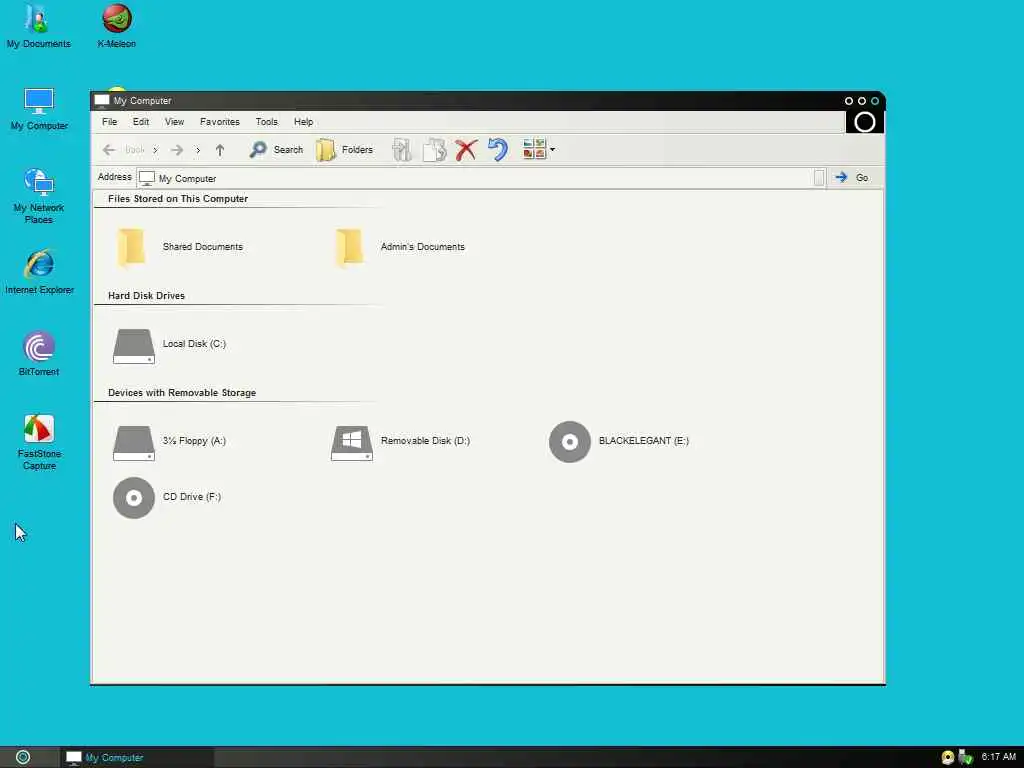Expand the Address bar dropdown
Screen dimensions: 1024x768
[819, 178]
